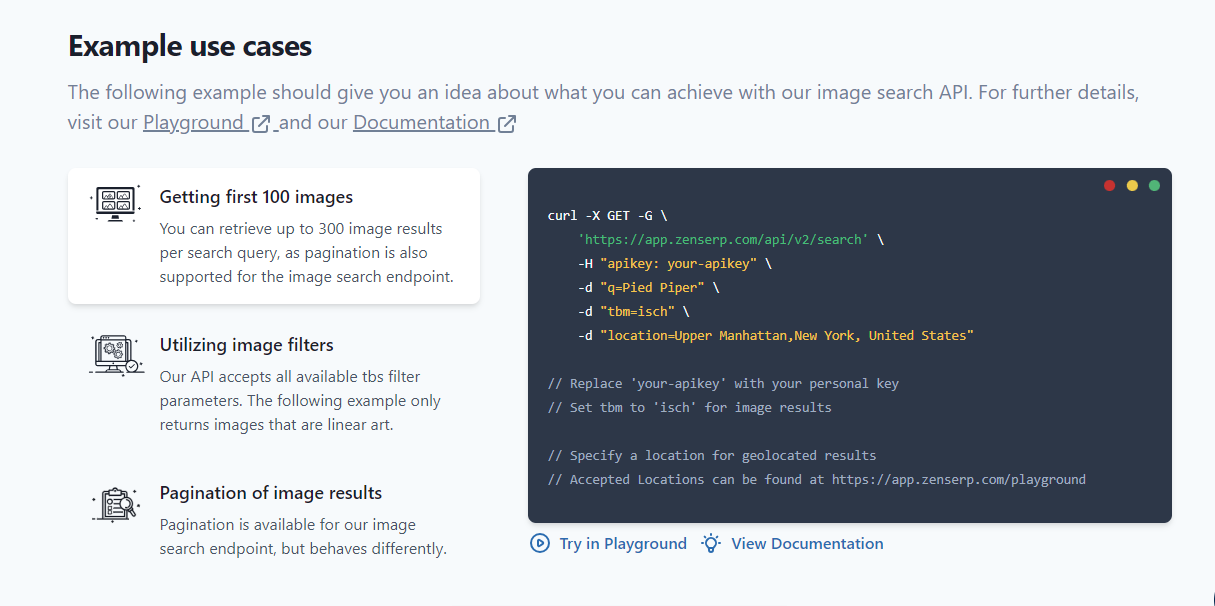Click the location parameter line in code

(776, 336)
